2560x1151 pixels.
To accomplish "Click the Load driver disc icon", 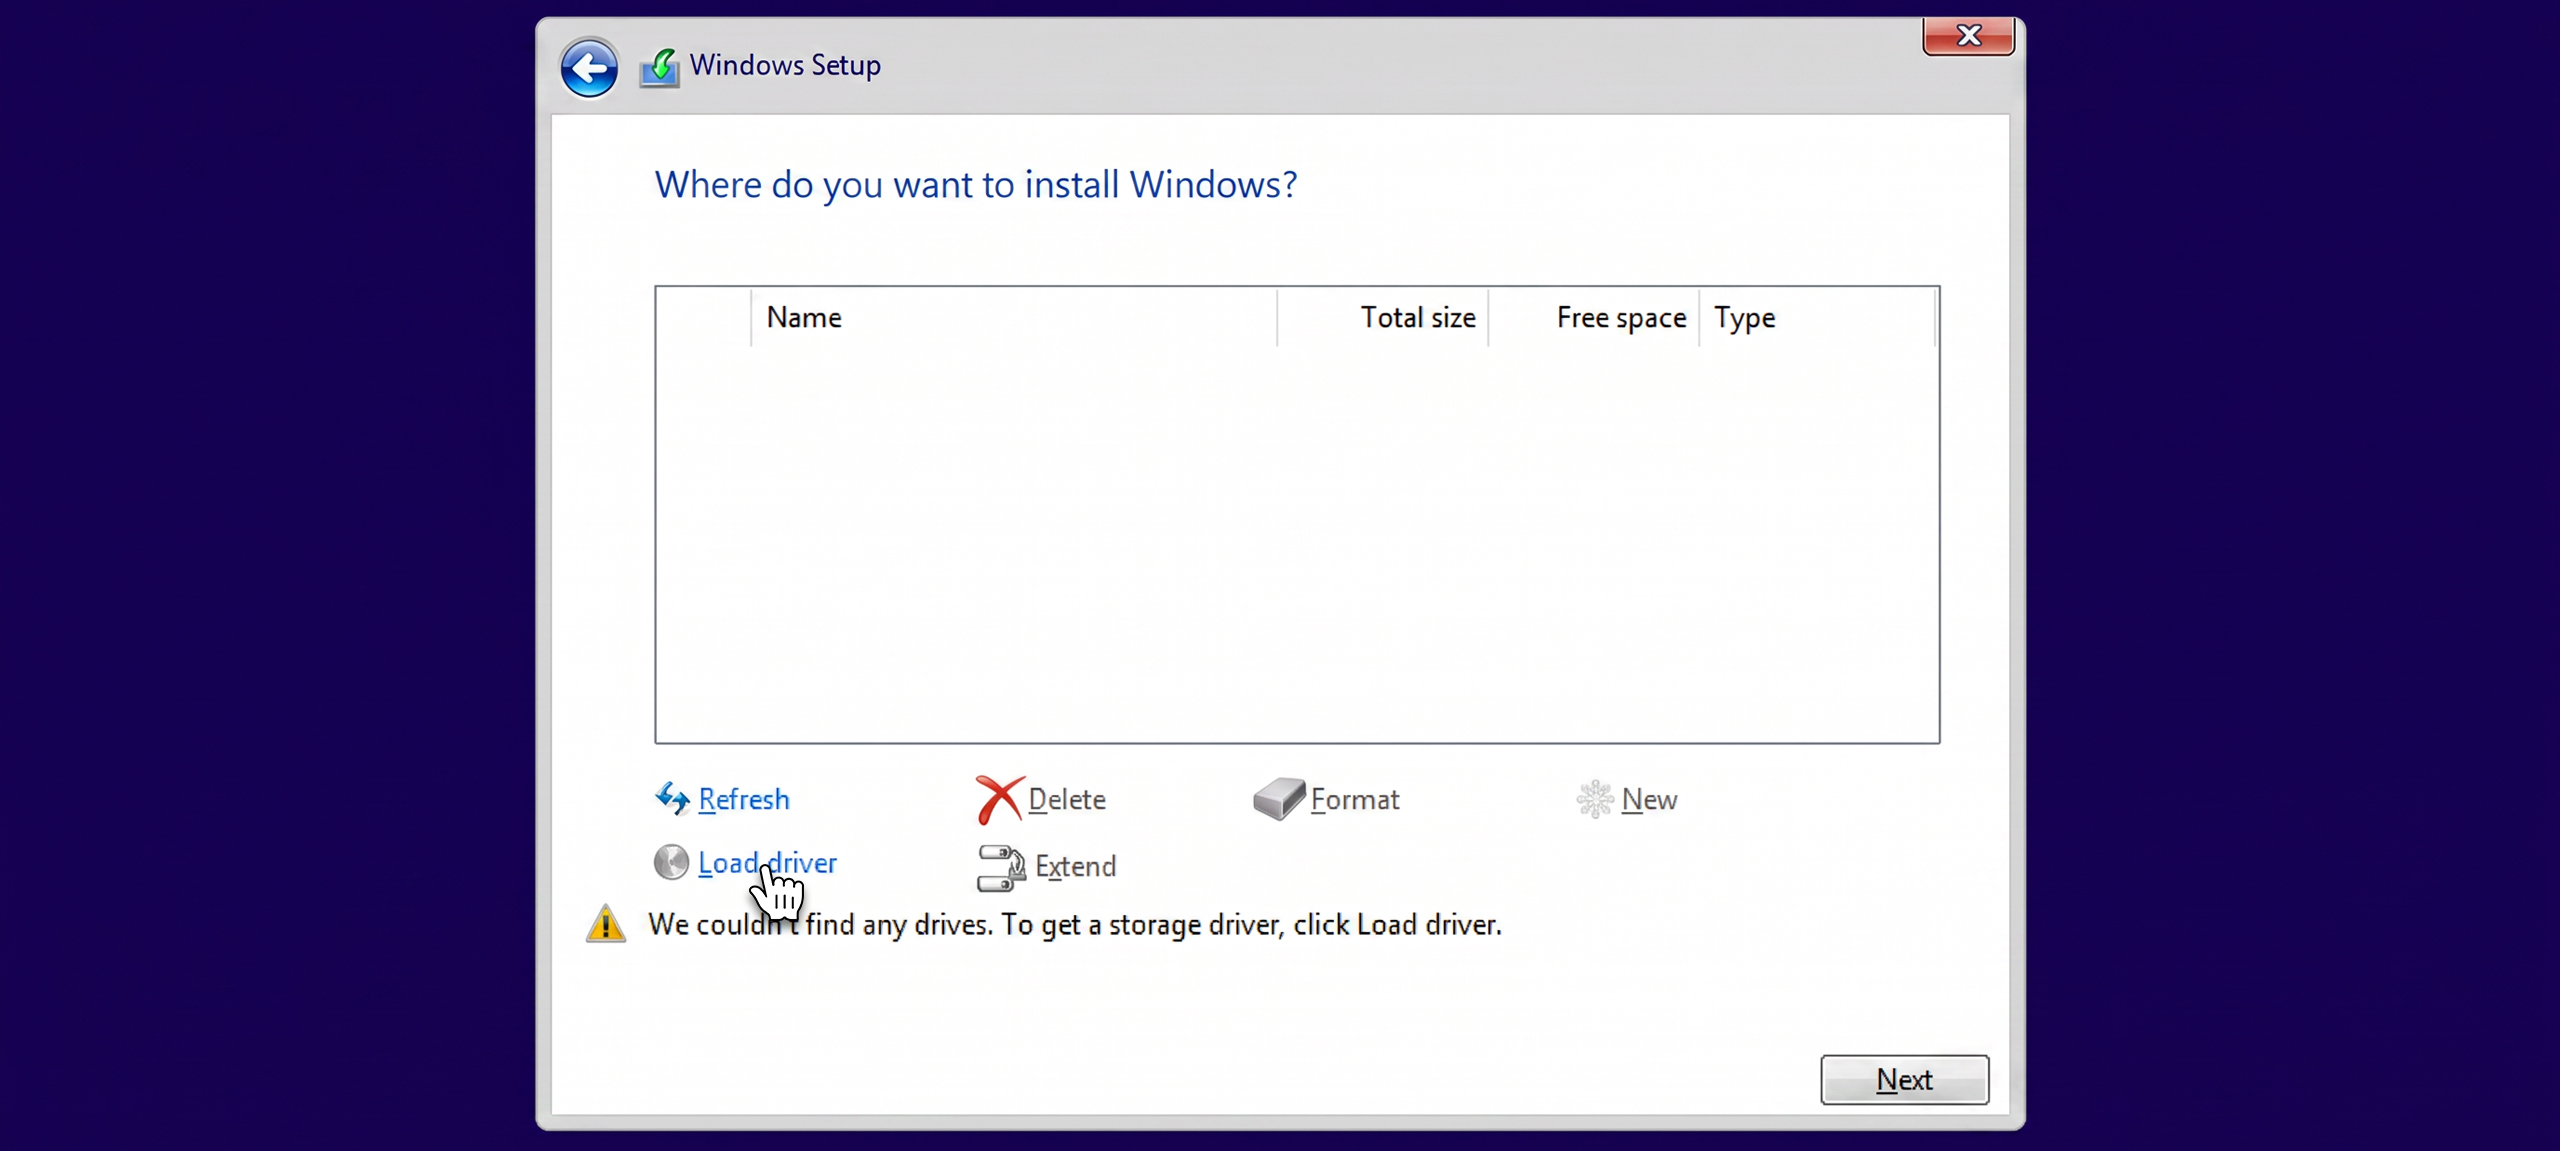I will pyautogui.click(x=671, y=862).
